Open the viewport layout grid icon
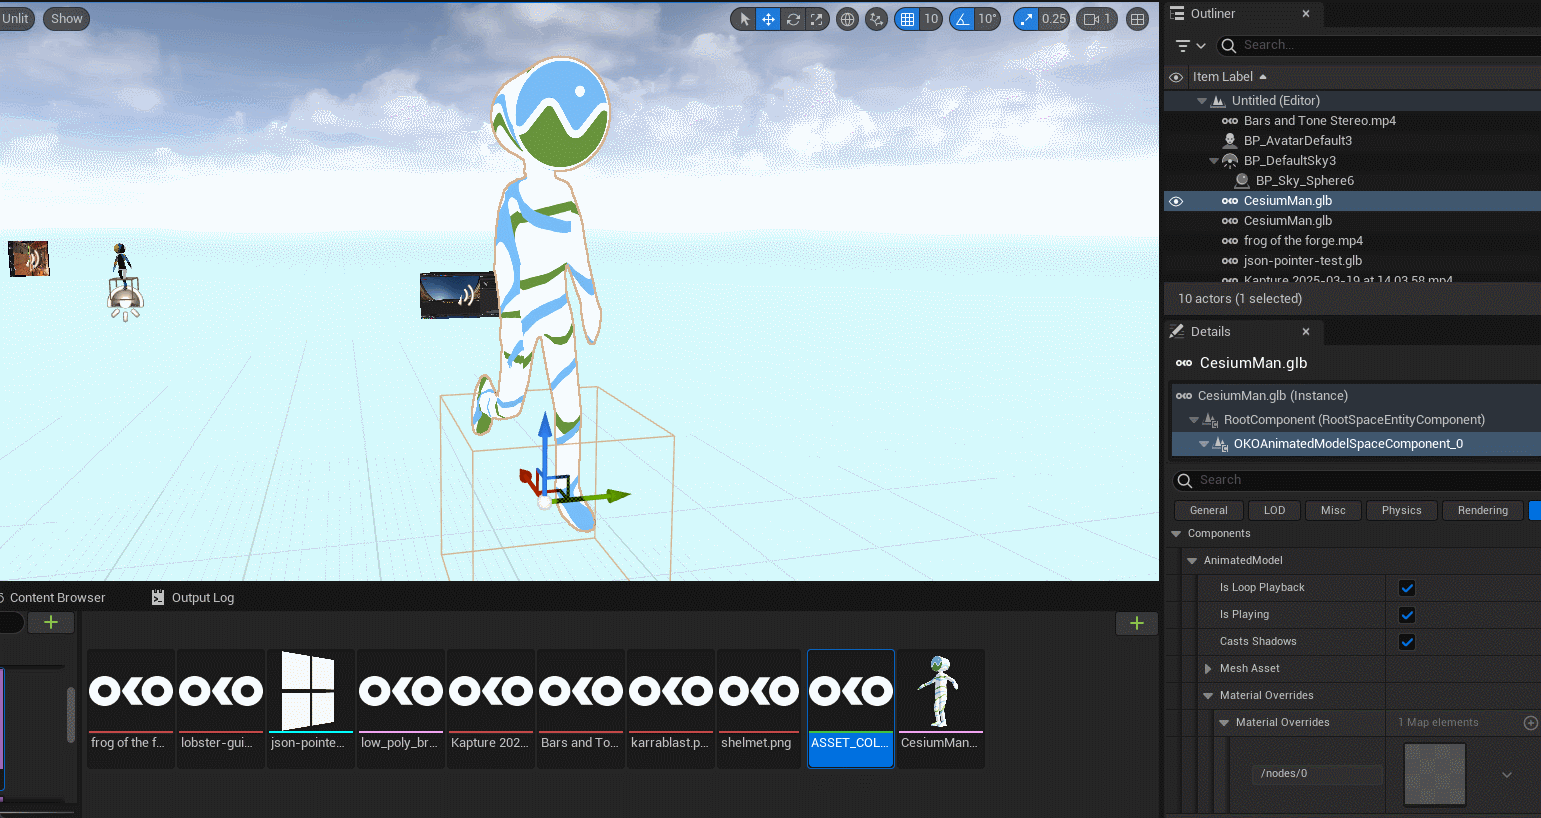This screenshot has width=1541, height=818. point(1137,19)
